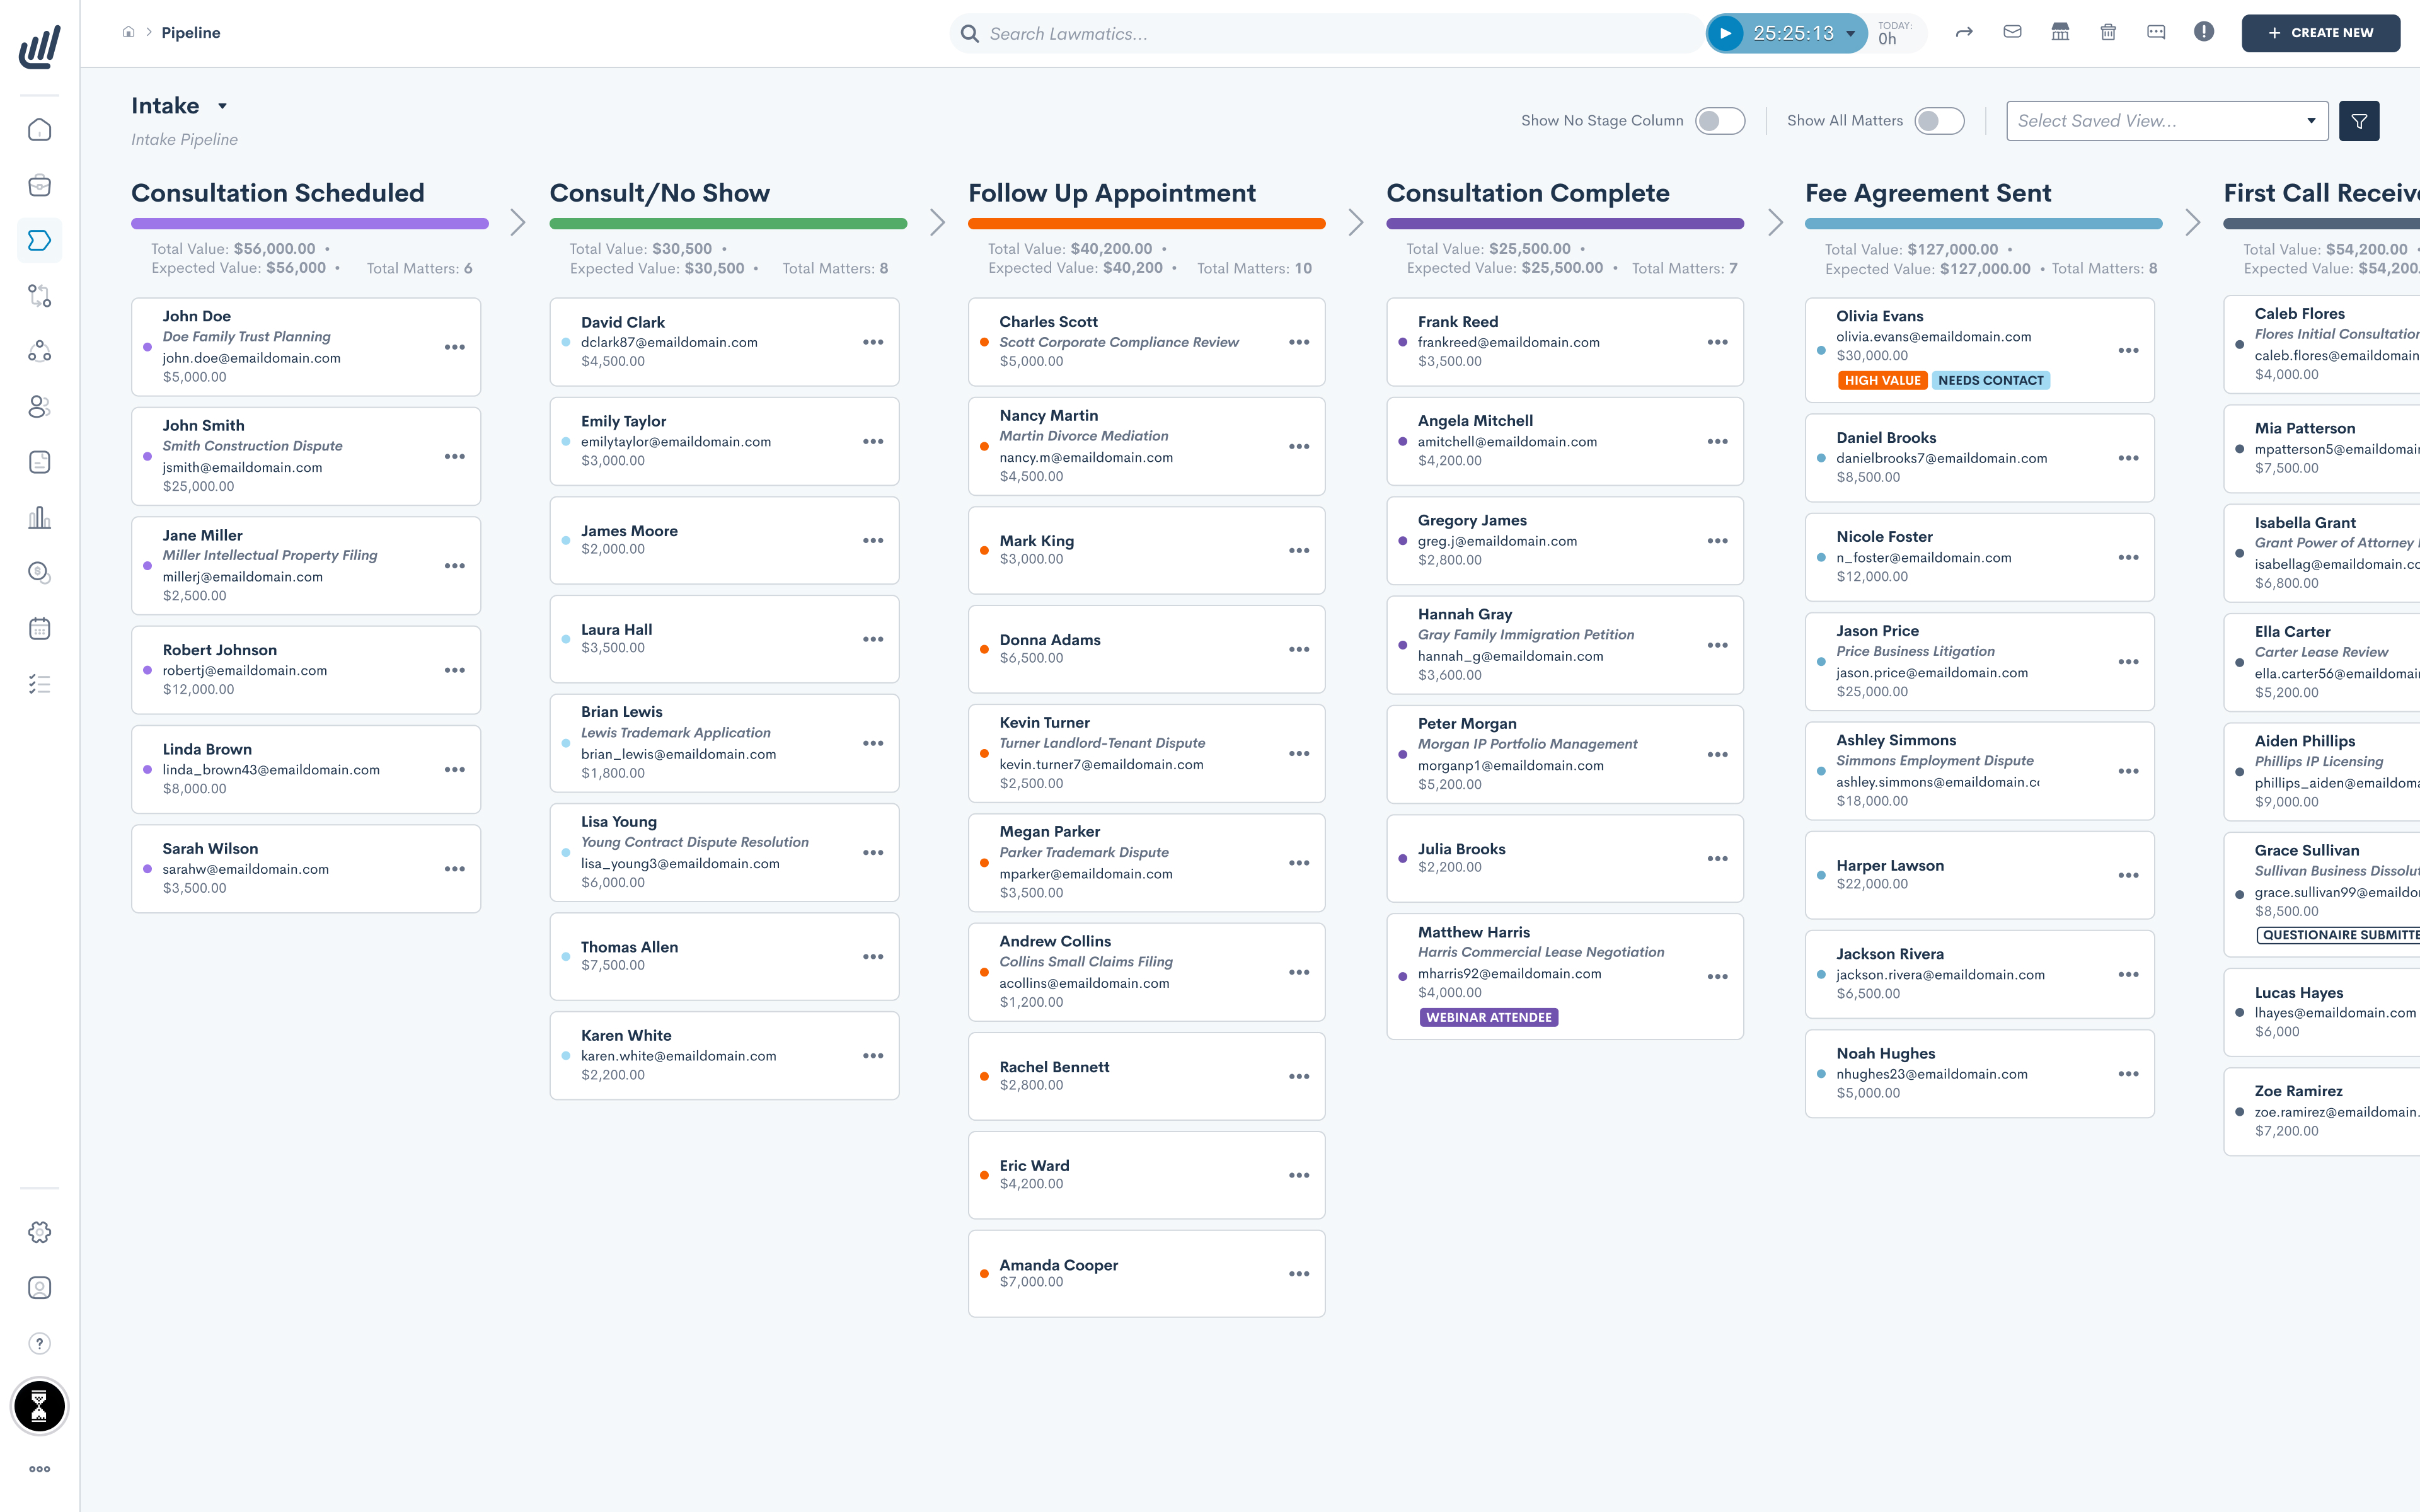
Task: Open the Matters briefcase icon in sidebar
Action: (x=40, y=185)
